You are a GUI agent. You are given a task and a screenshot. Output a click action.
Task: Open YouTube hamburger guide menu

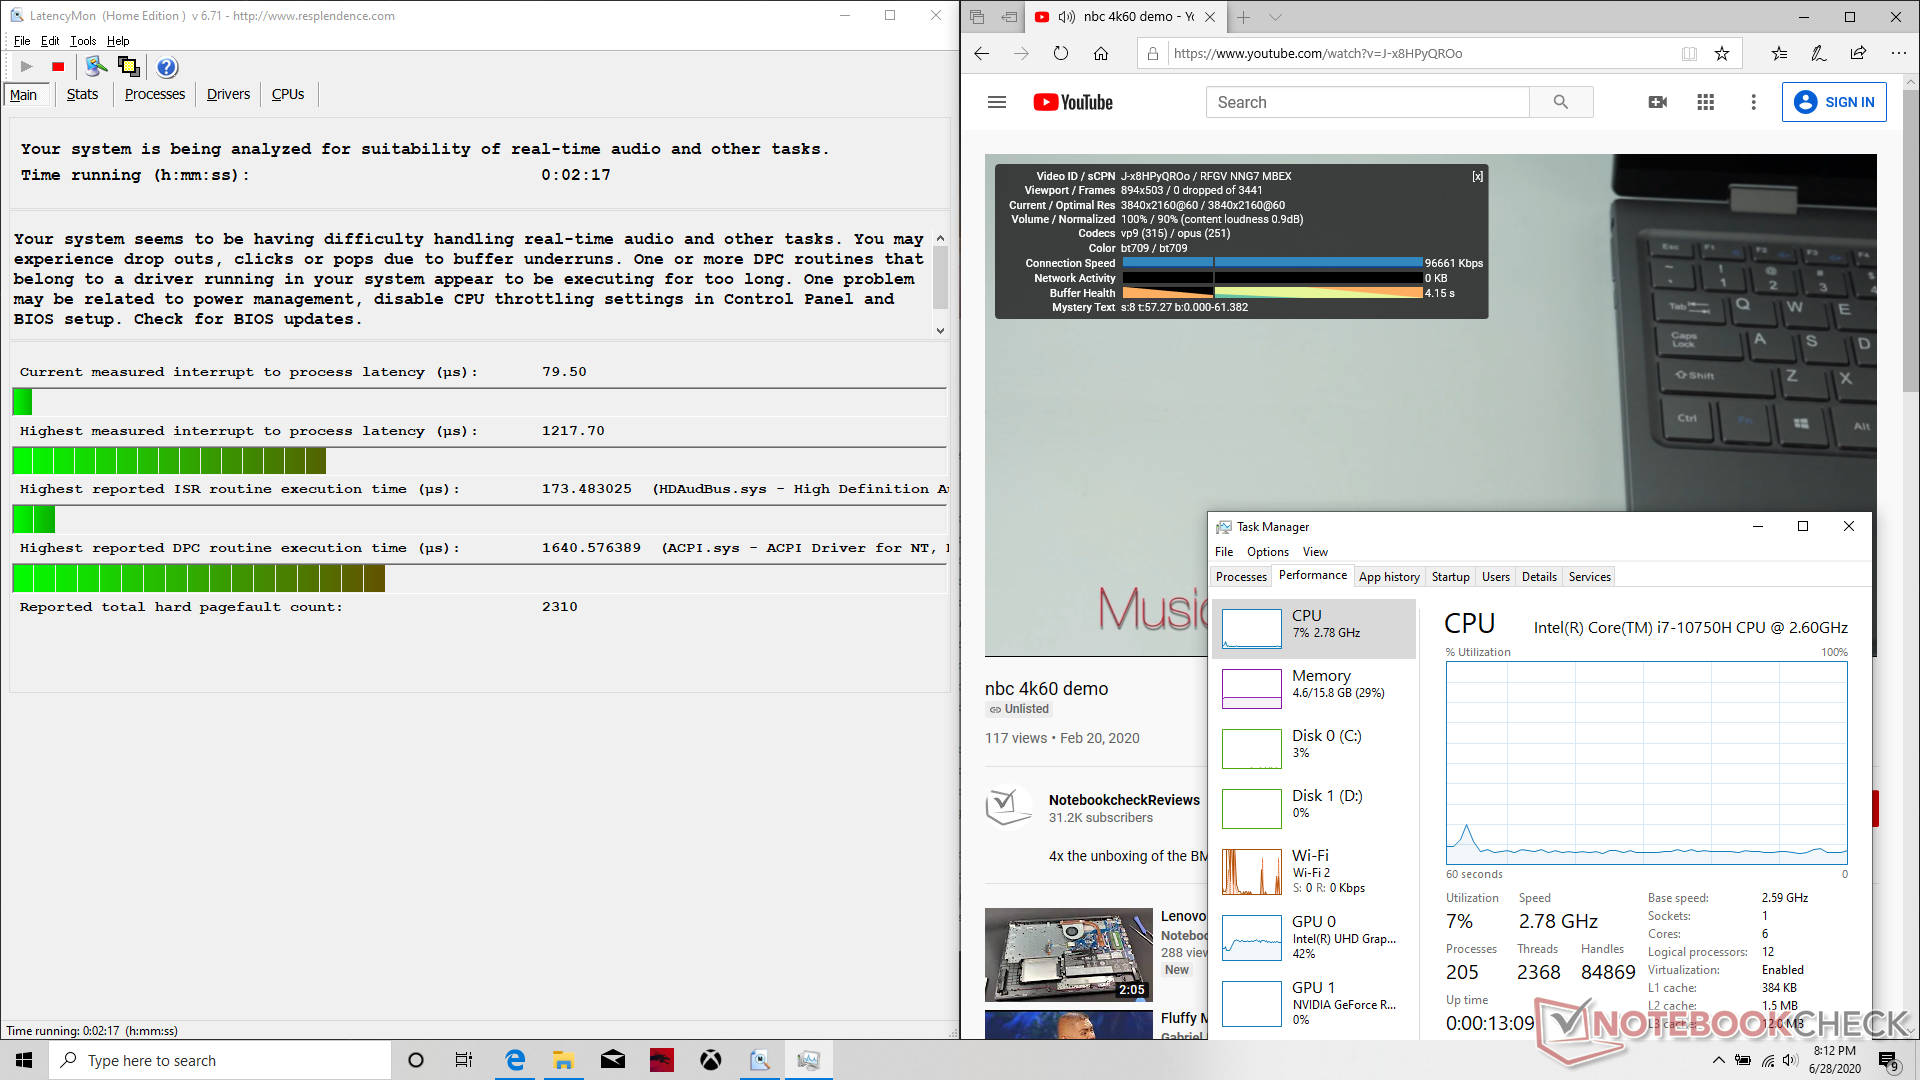tap(996, 102)
